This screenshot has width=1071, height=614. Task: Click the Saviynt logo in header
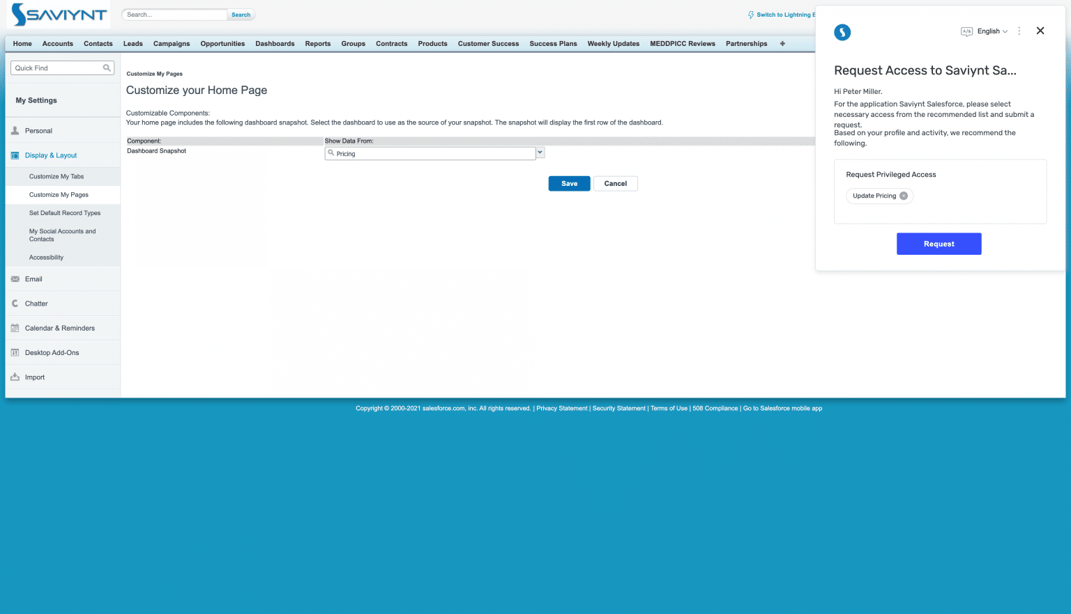[59, 15]
